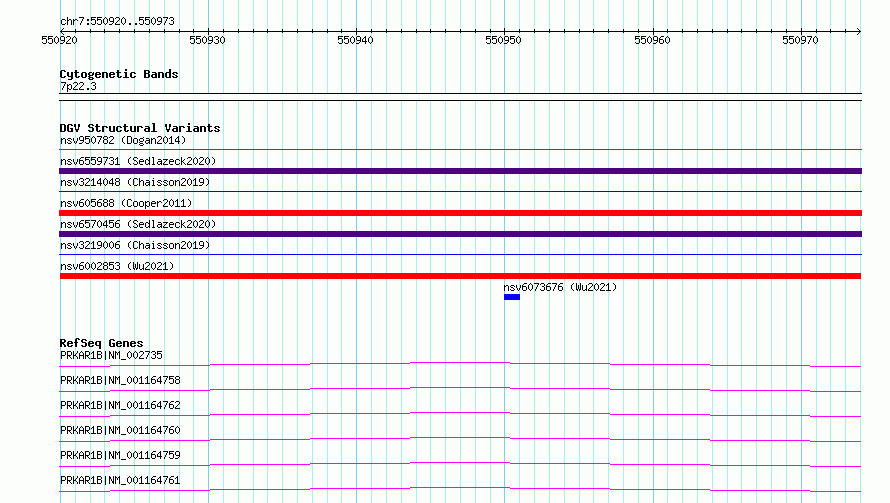This screenshot has width=890, height=503.
Task: Click the red bar of nsv6002853
Action: coord(460,276)
